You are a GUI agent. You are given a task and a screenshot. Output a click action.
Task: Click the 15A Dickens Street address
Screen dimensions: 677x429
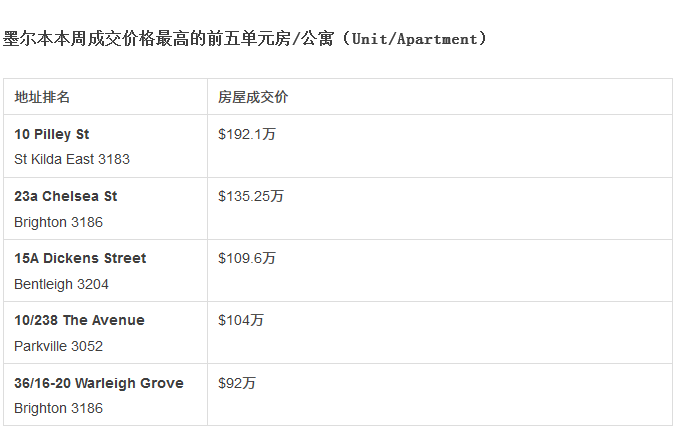tap(80, 258)
